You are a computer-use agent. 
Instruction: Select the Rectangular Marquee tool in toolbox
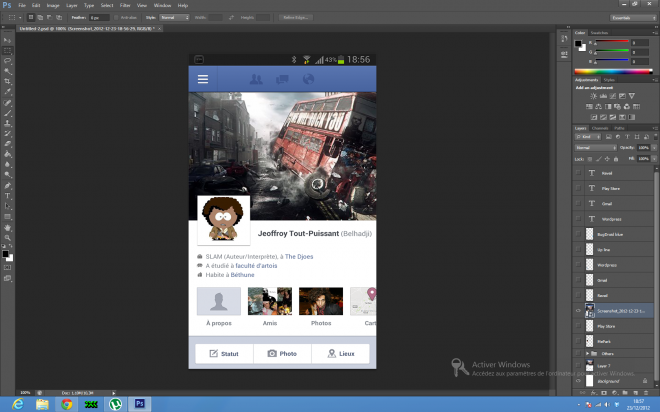coord(8,51)
